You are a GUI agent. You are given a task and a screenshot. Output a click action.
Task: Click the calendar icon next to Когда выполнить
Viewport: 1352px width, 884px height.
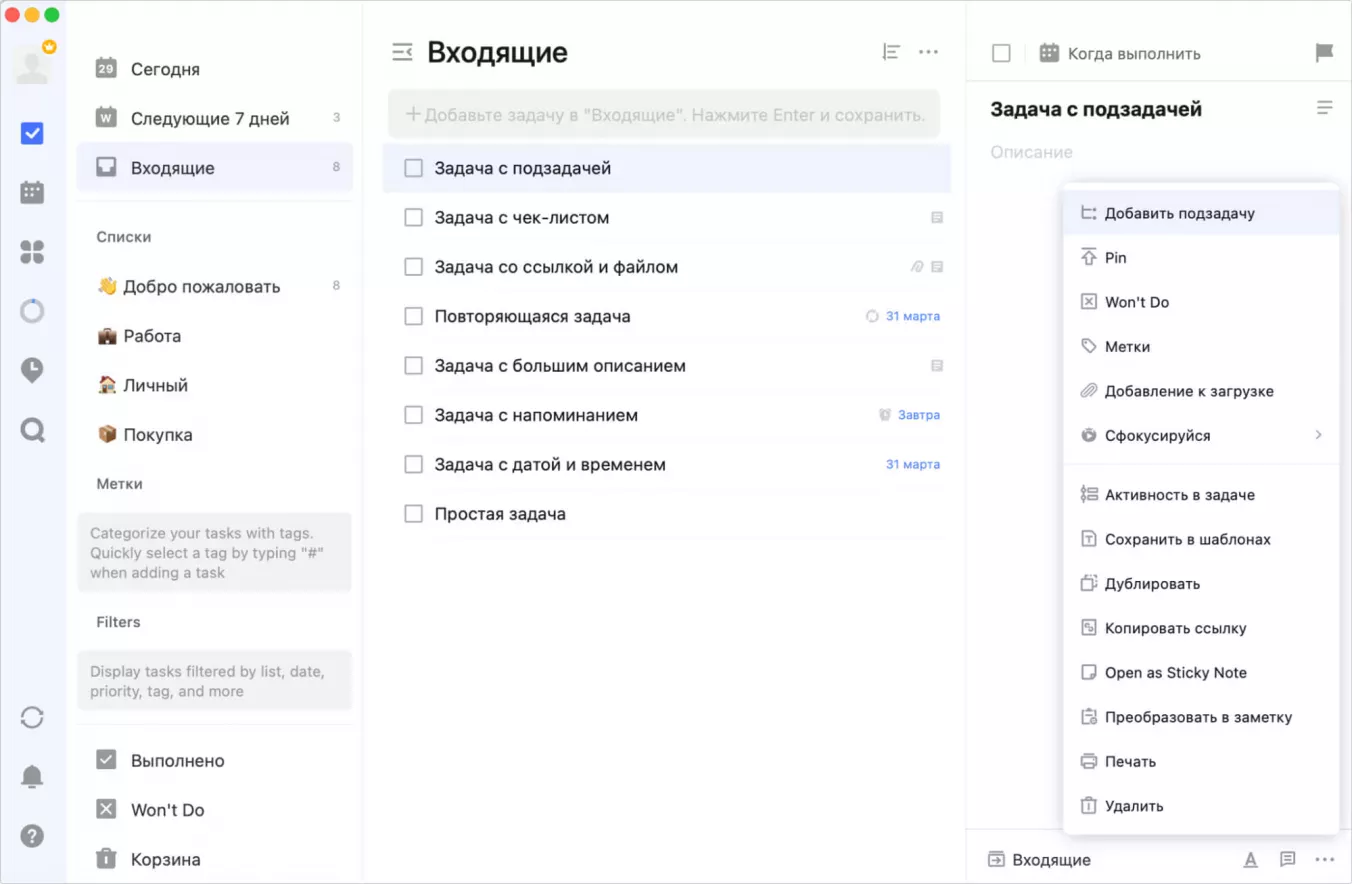pos(1048,53)
